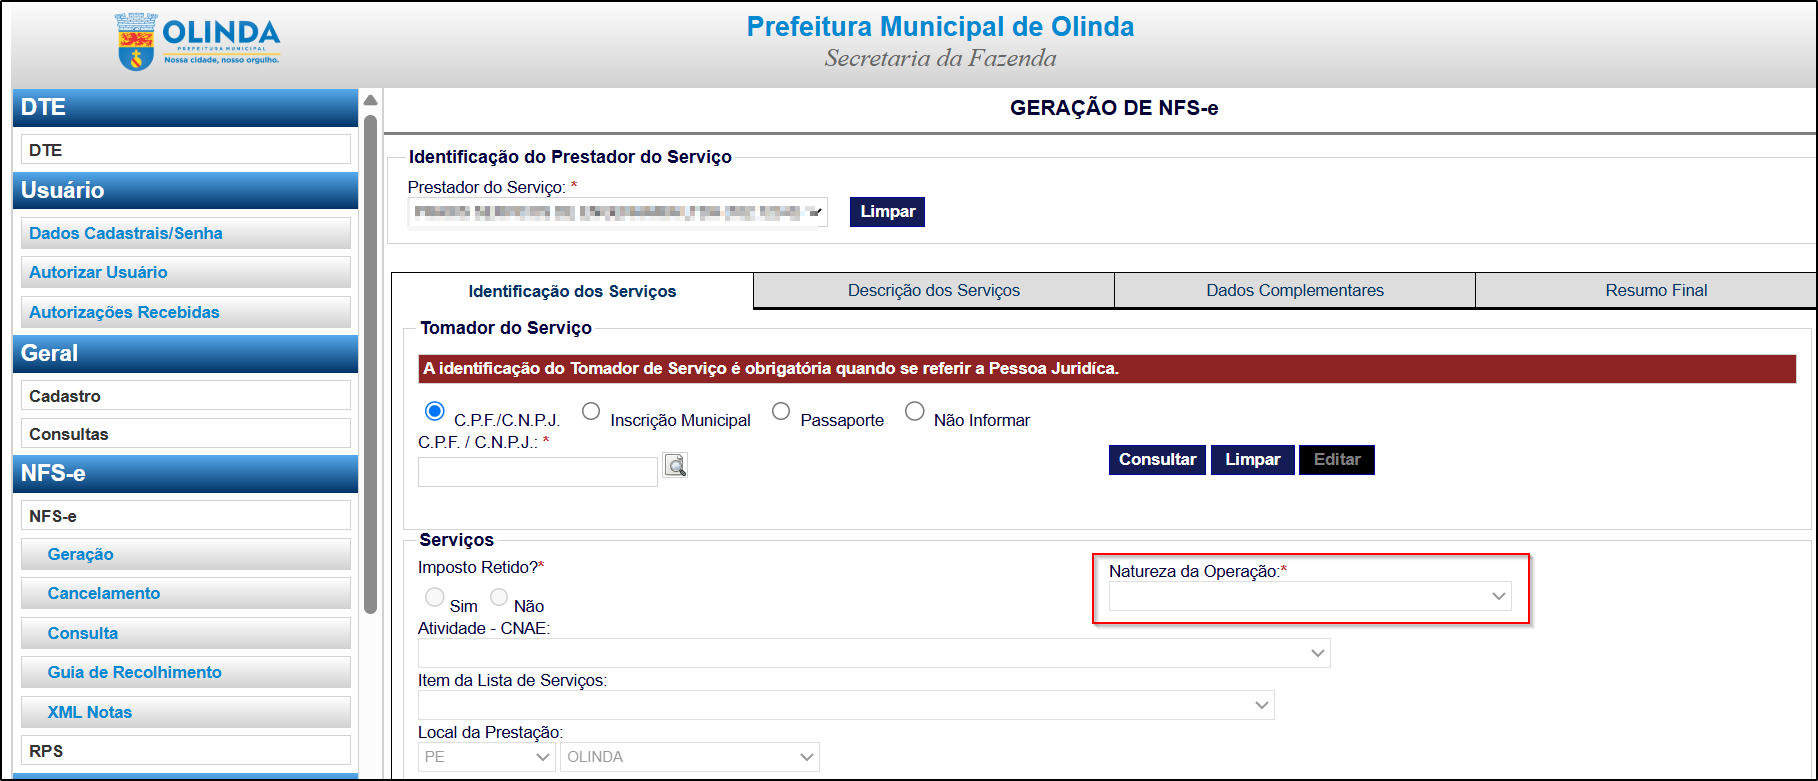Open the Prestador do Serviço dropdown
Screen dimensions: 1818x781
click(617, 212)
